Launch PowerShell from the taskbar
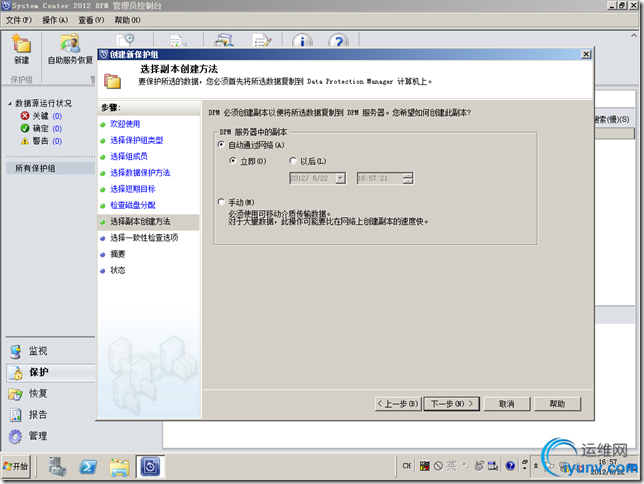Screen dimensions: 644x484 click(88, 467)
